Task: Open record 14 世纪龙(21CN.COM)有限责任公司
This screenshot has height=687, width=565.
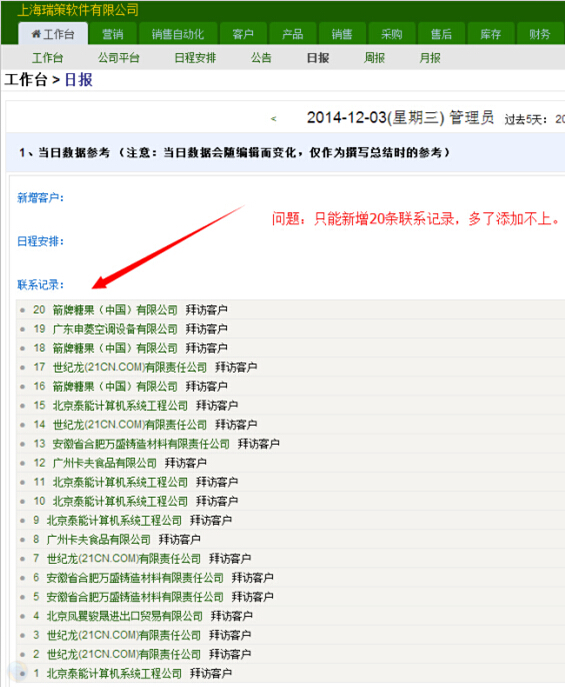Action: (130, 425)
